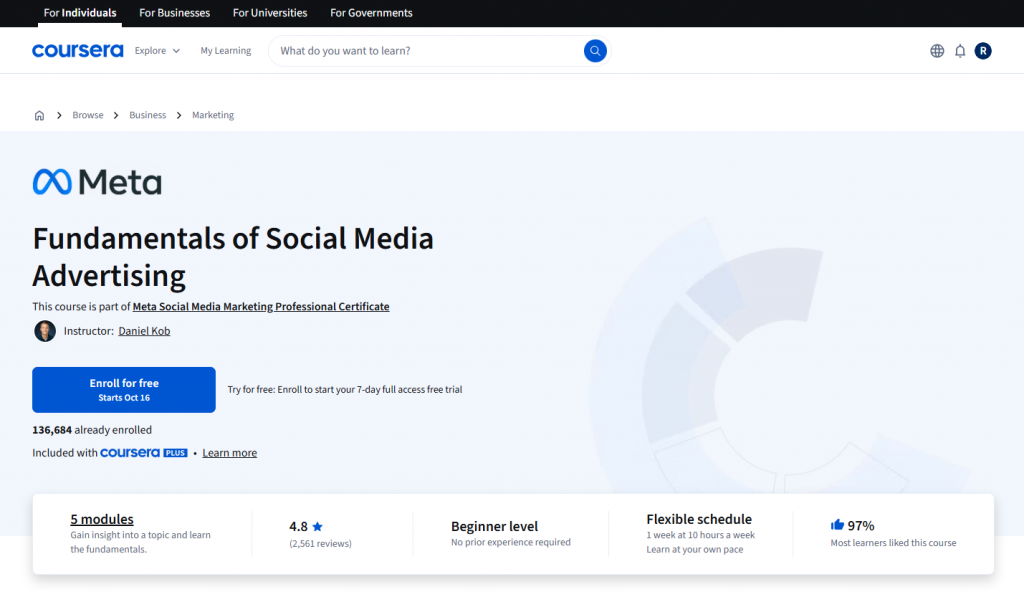1024x602 pixels.
Task: Click the Meta logo above the course title
Action: (97, 182)
